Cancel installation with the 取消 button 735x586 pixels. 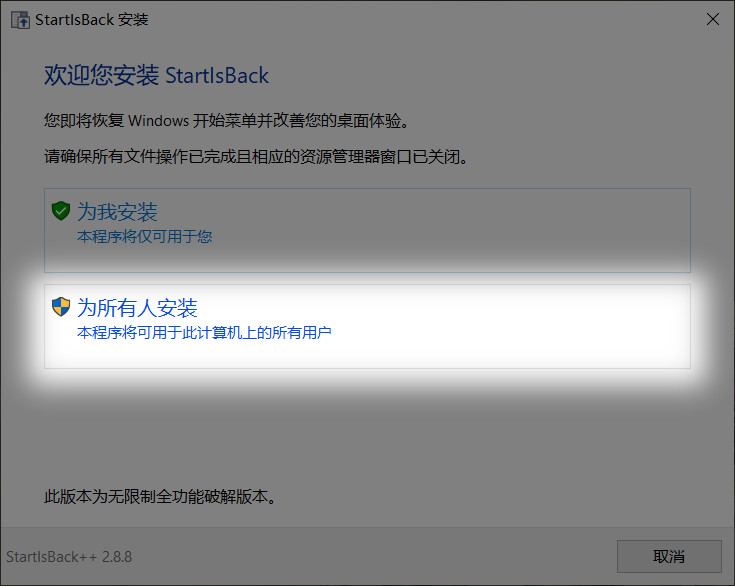tap(669, 556)
